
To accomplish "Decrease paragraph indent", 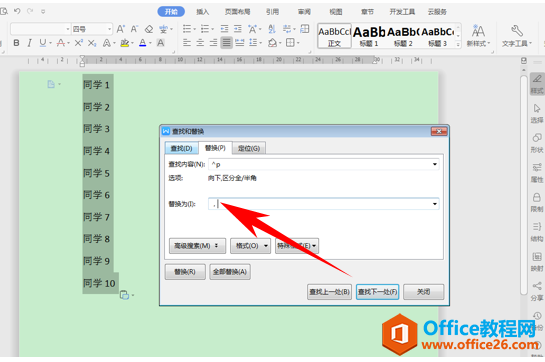I will point(225,29).
